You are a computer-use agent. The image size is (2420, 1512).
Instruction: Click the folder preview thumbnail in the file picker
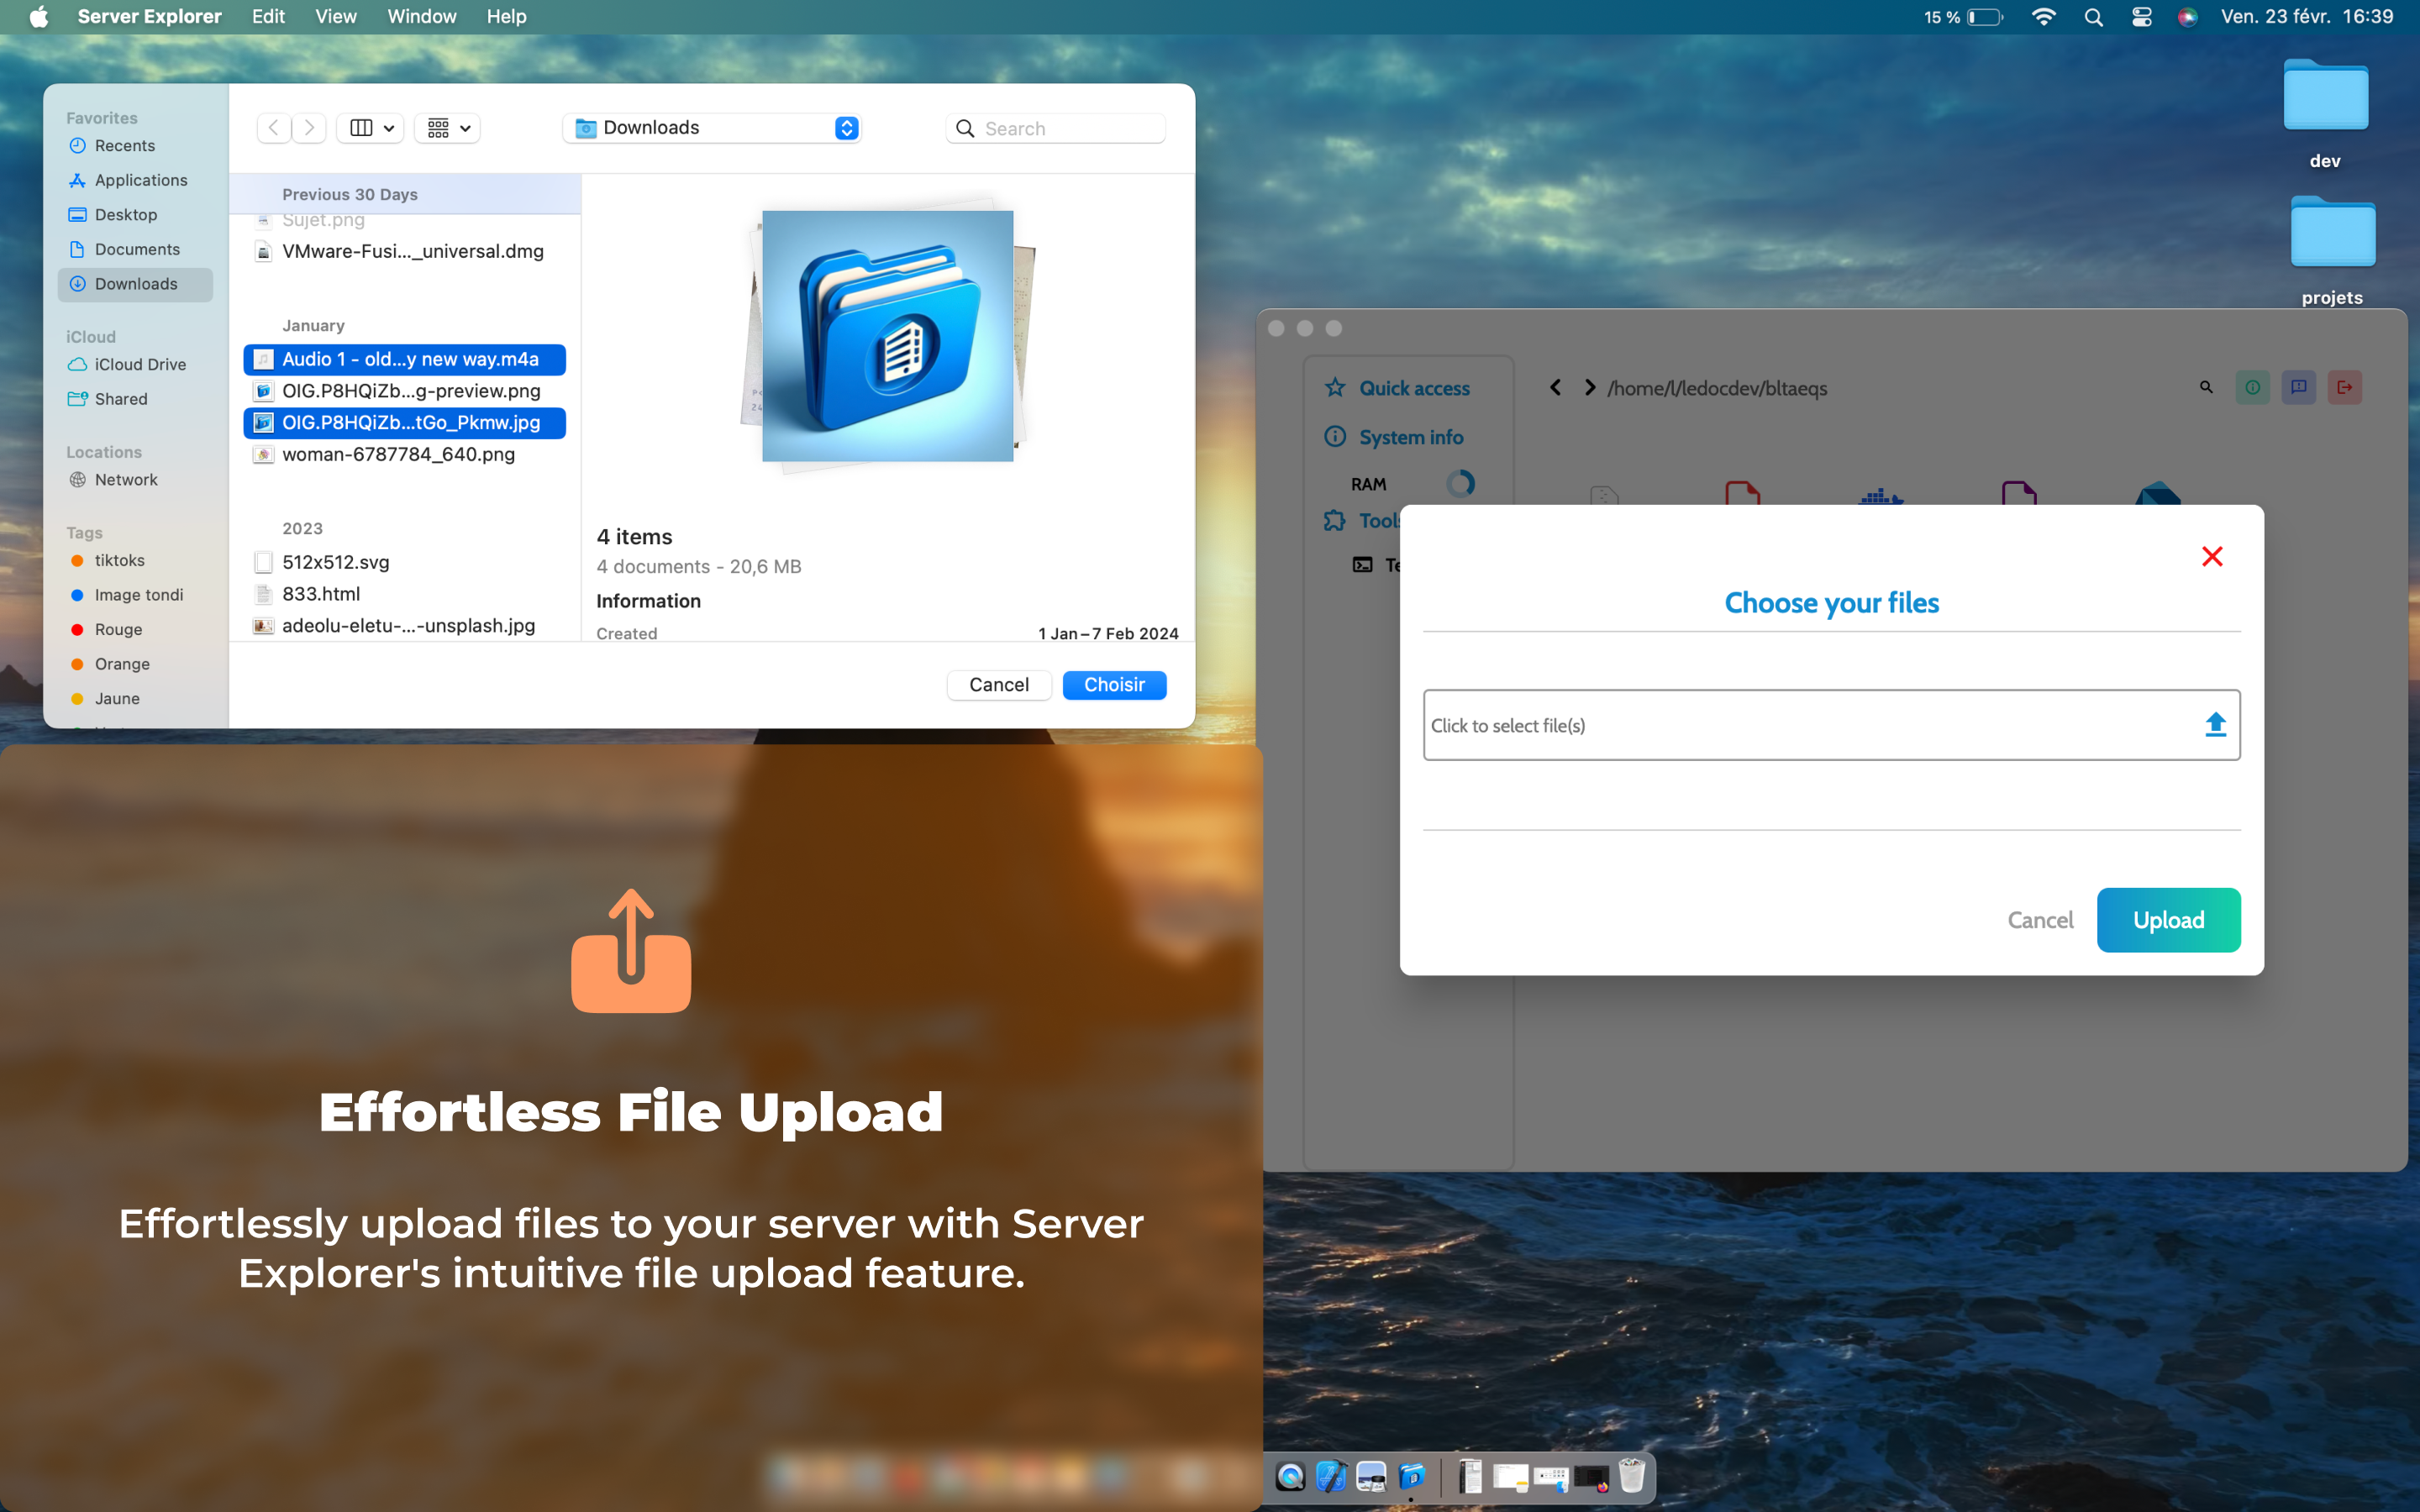[887, 336]
